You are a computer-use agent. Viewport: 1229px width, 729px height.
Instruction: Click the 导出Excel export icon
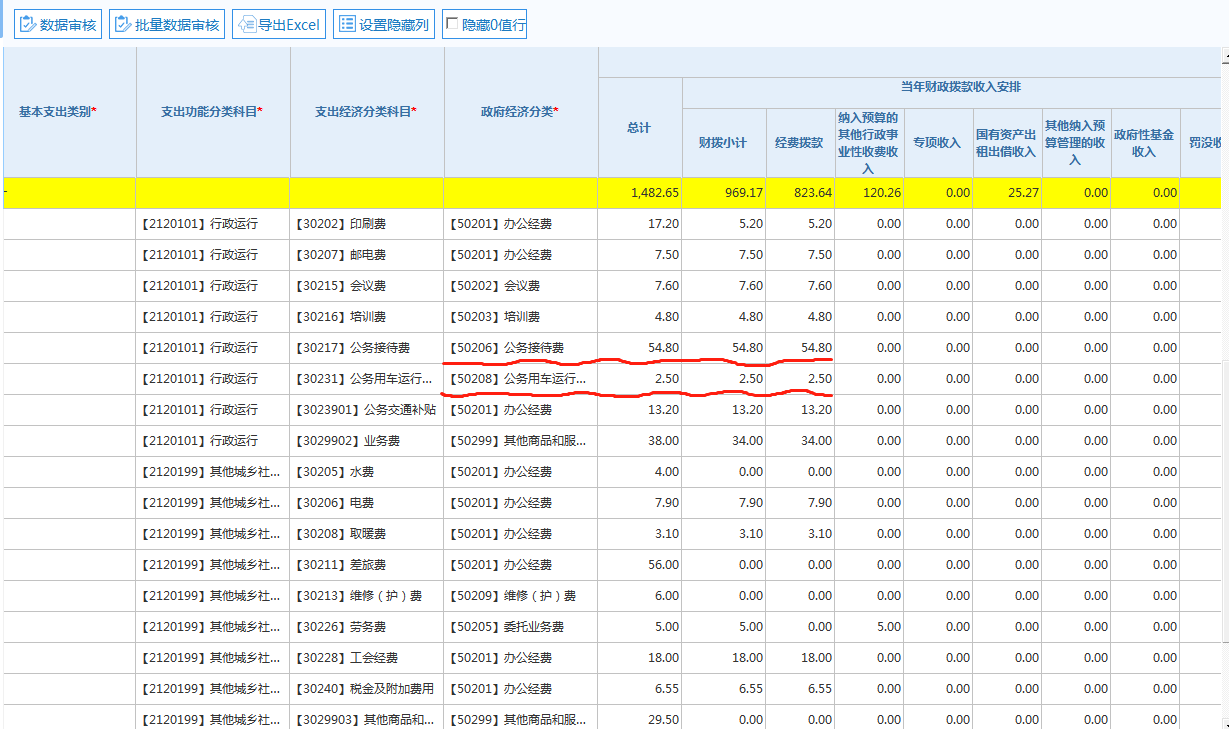coord(246,24)
